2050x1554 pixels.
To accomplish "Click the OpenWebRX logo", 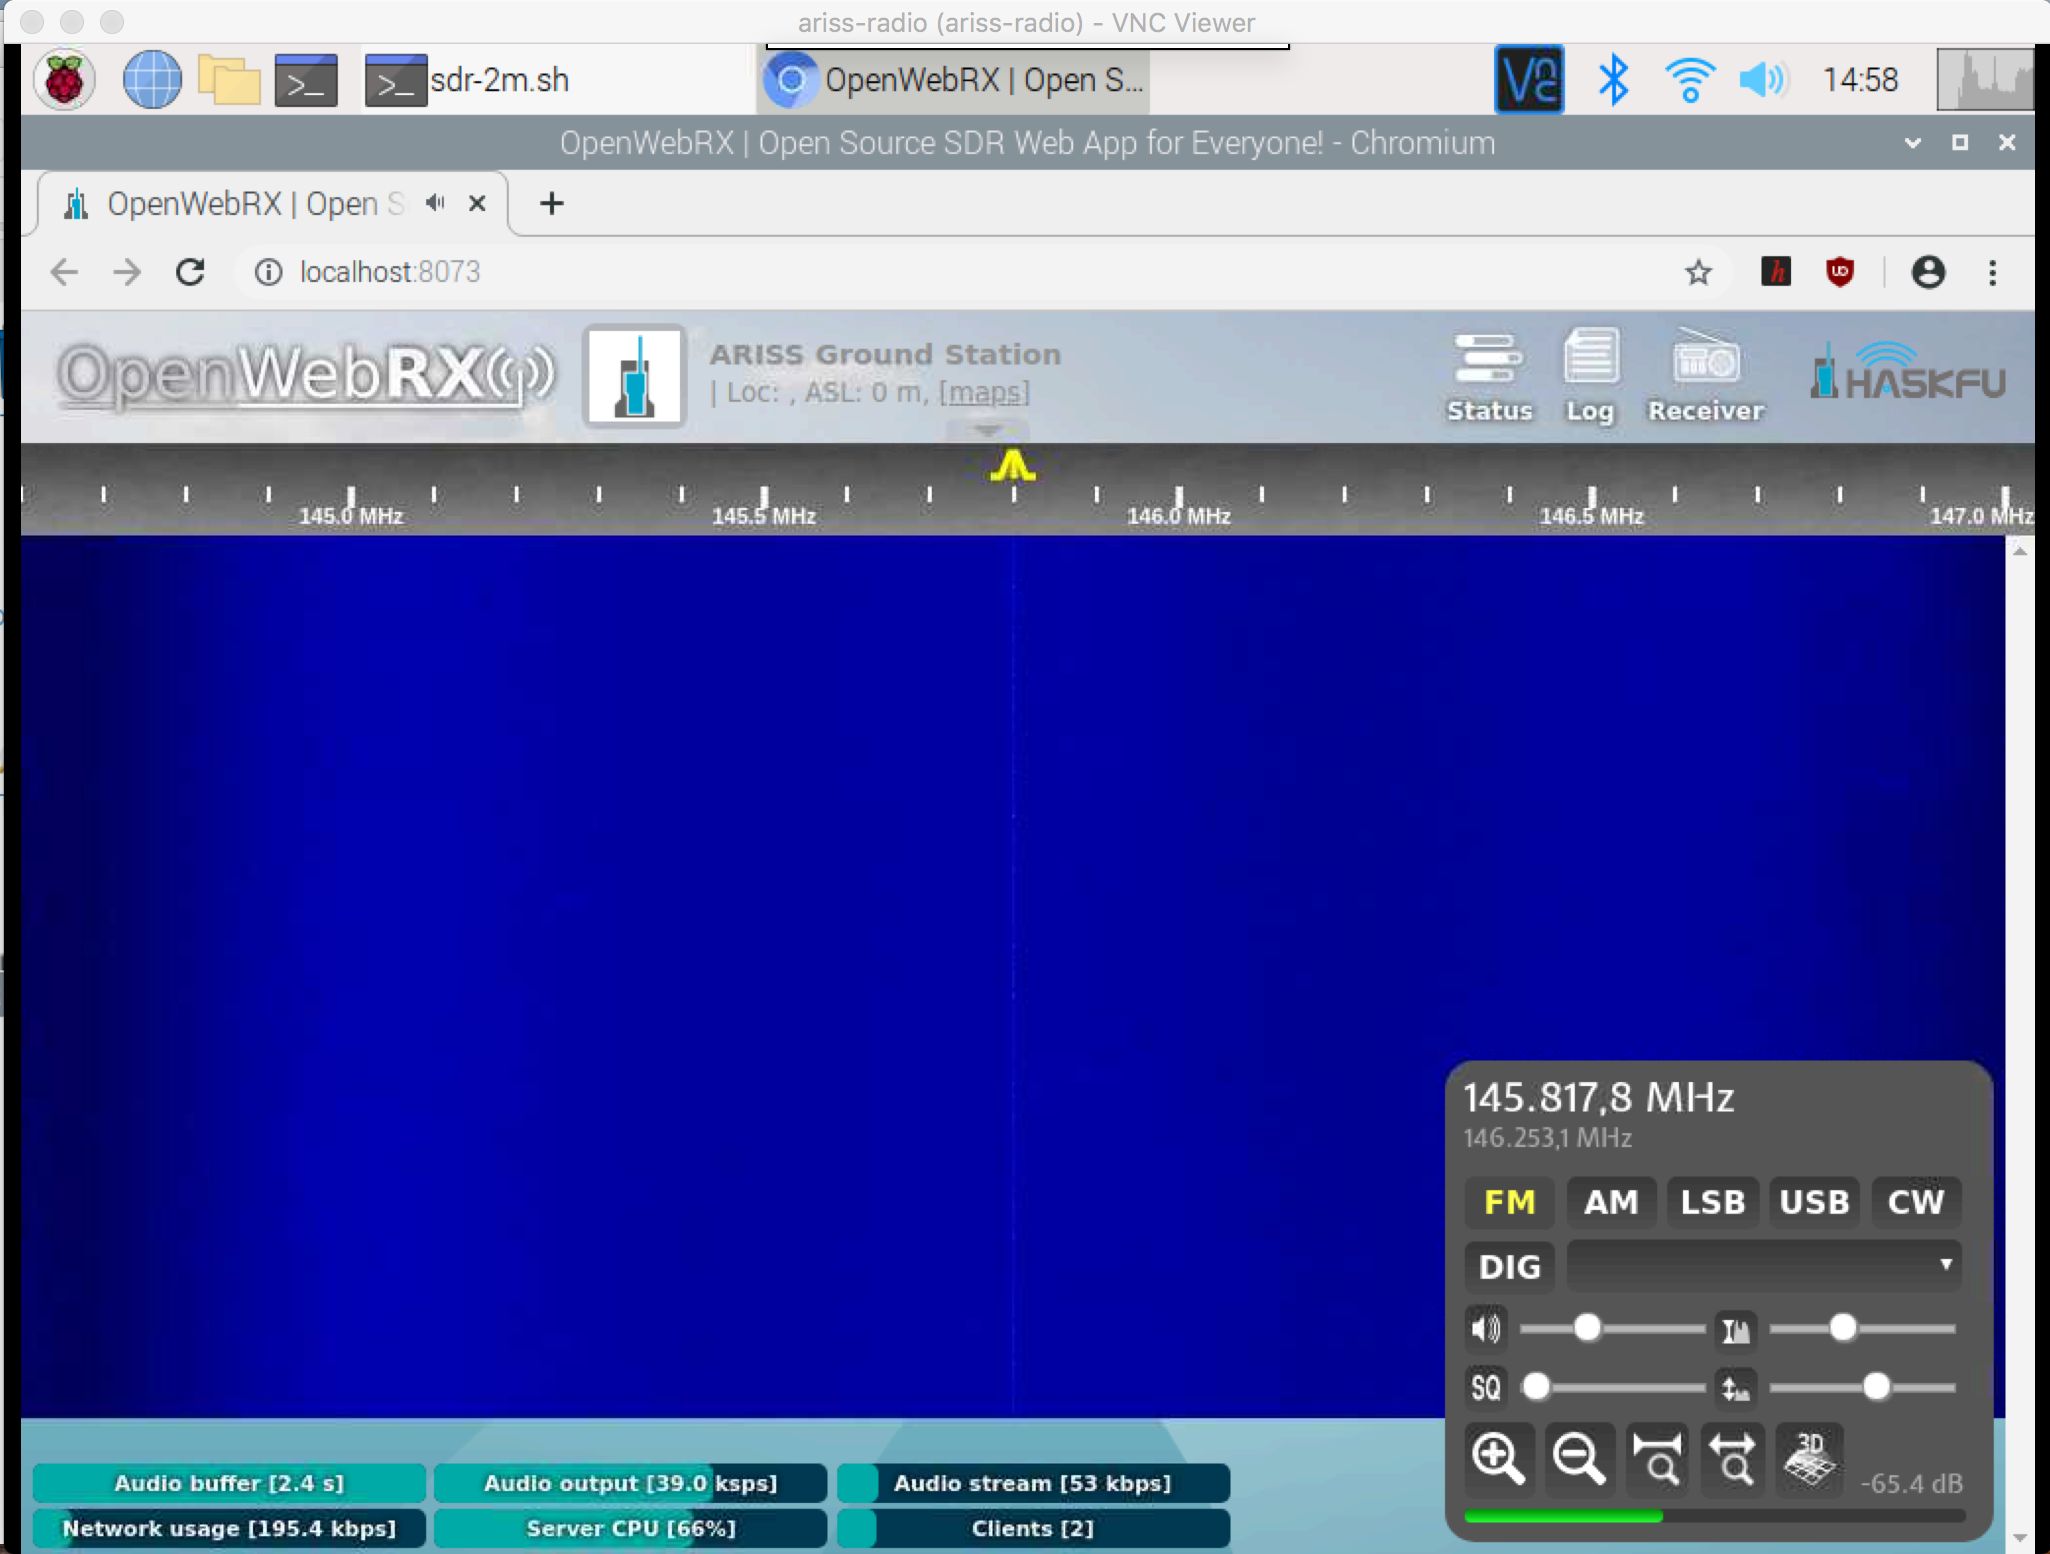I will coord(305,376).
